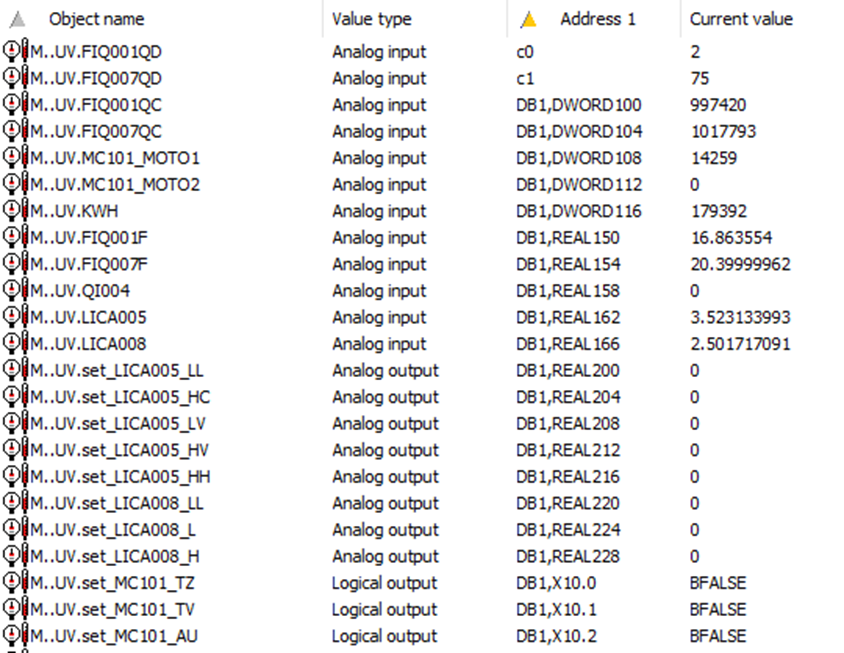Screen dimensions: 844x653
Task: Click the object icon next to M..UV.KWH
Action: click(16, 210)
